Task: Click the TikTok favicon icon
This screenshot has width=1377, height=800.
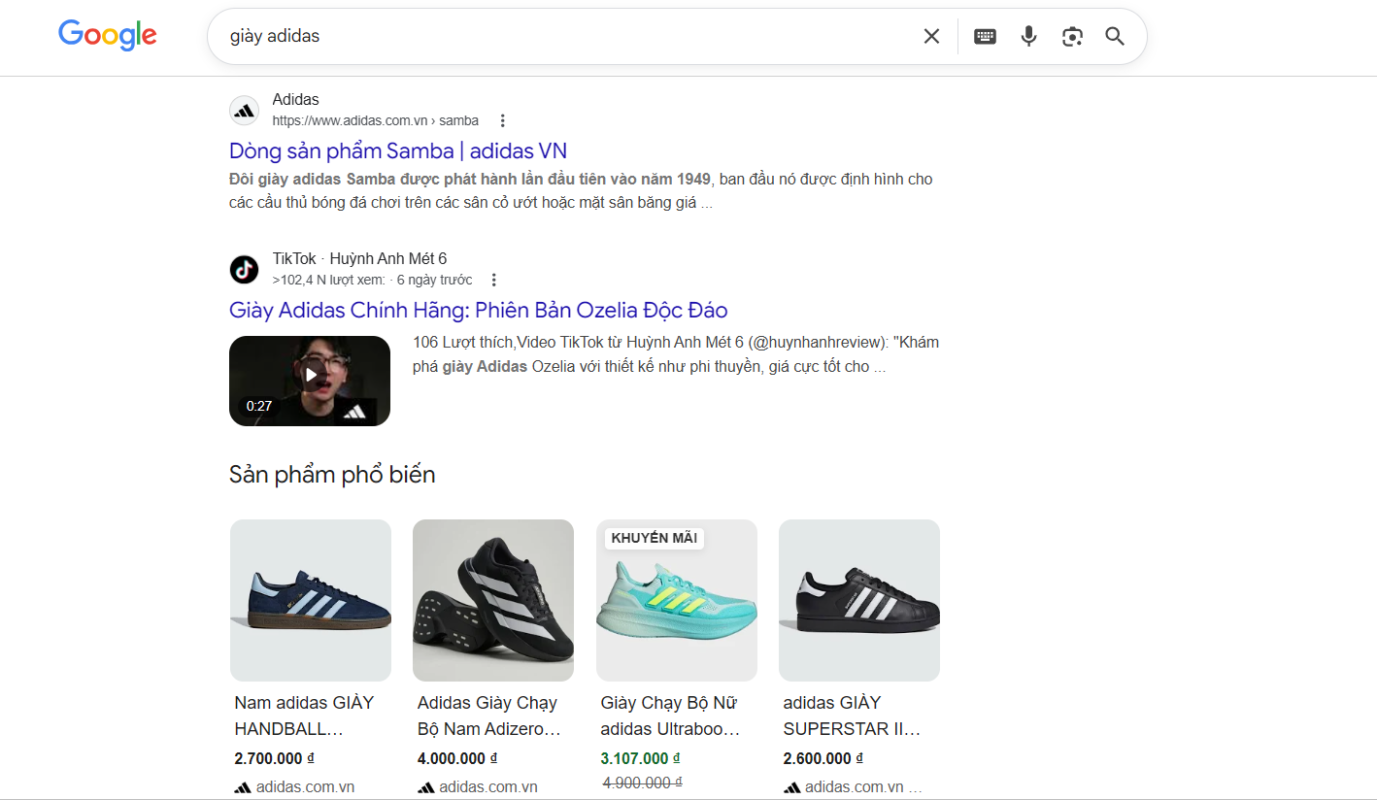Action: [244, 269]
